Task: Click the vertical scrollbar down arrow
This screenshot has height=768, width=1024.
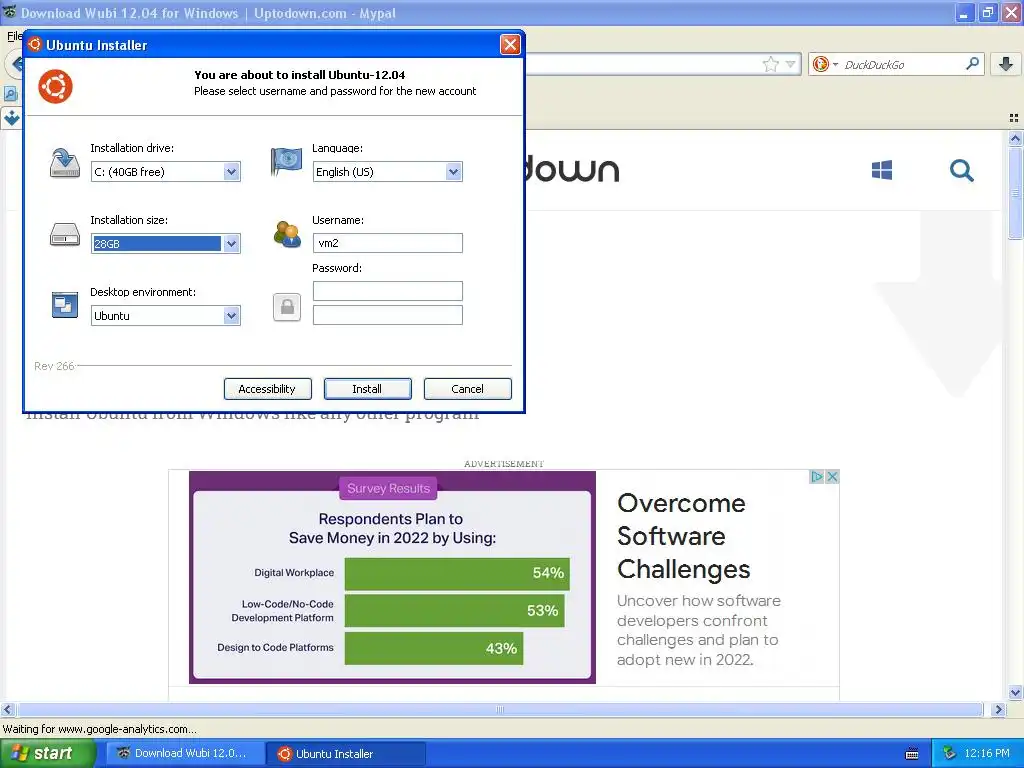Action: tap(1015, 692)
